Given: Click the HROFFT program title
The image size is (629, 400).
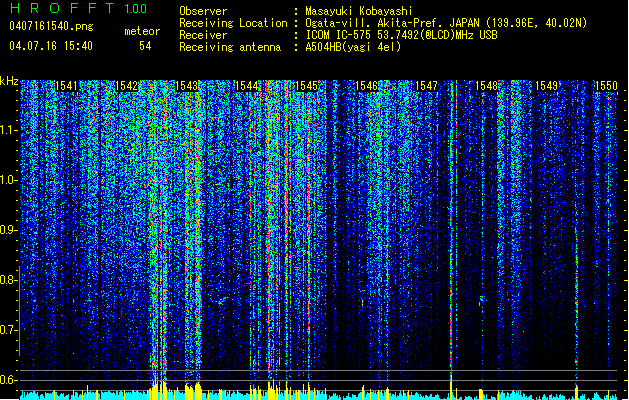Looking at the screenshot, I should (62, 8).
